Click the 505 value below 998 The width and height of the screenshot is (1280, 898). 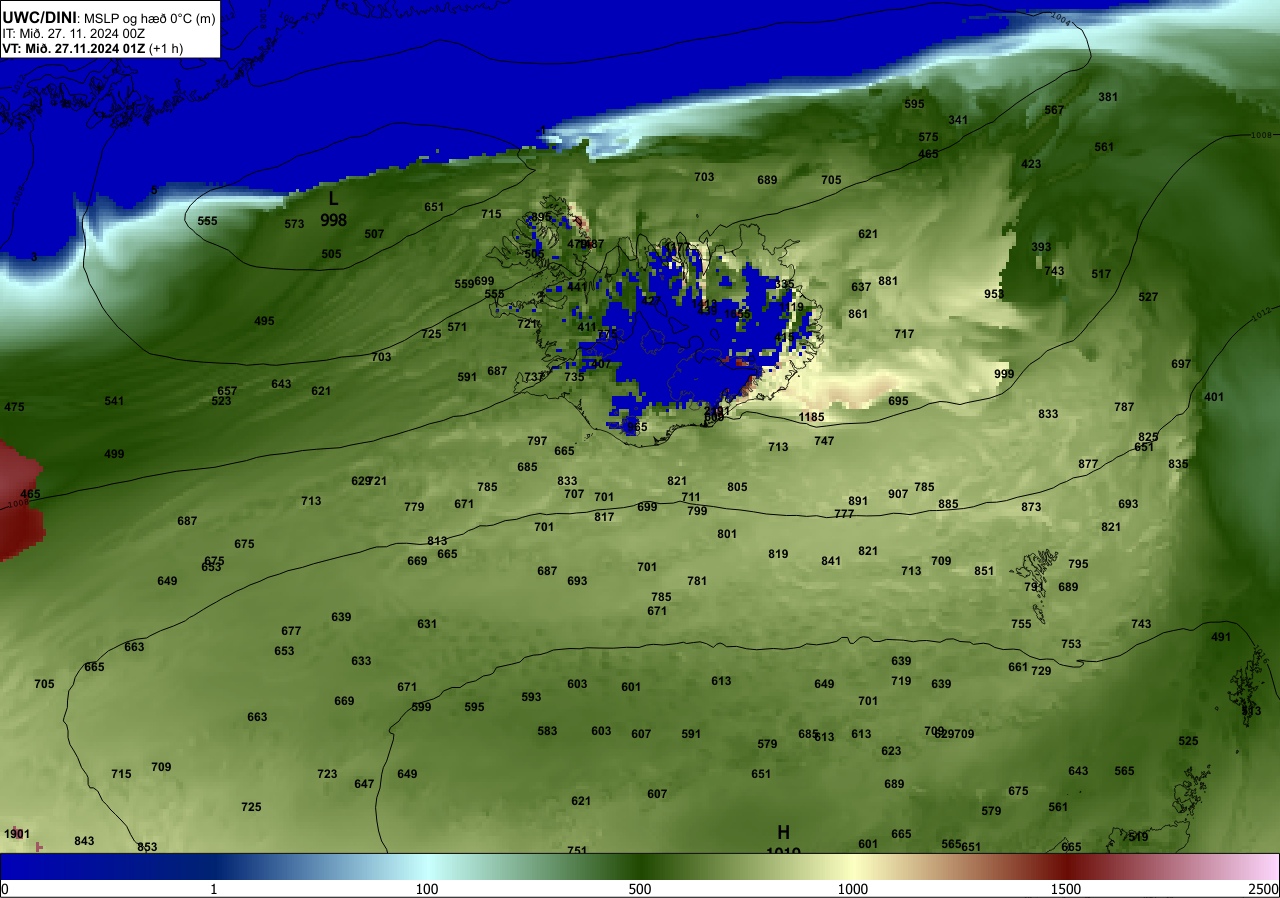click(x=331, y=254)
